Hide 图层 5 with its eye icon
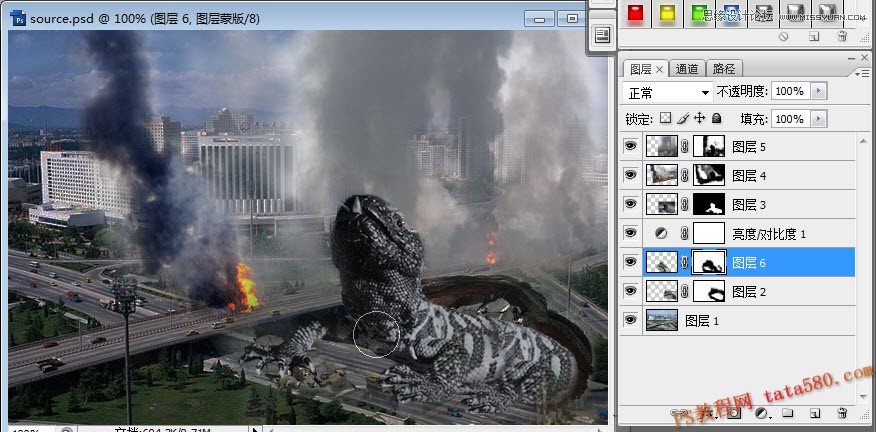876x432 pixels. coord(631,146)
